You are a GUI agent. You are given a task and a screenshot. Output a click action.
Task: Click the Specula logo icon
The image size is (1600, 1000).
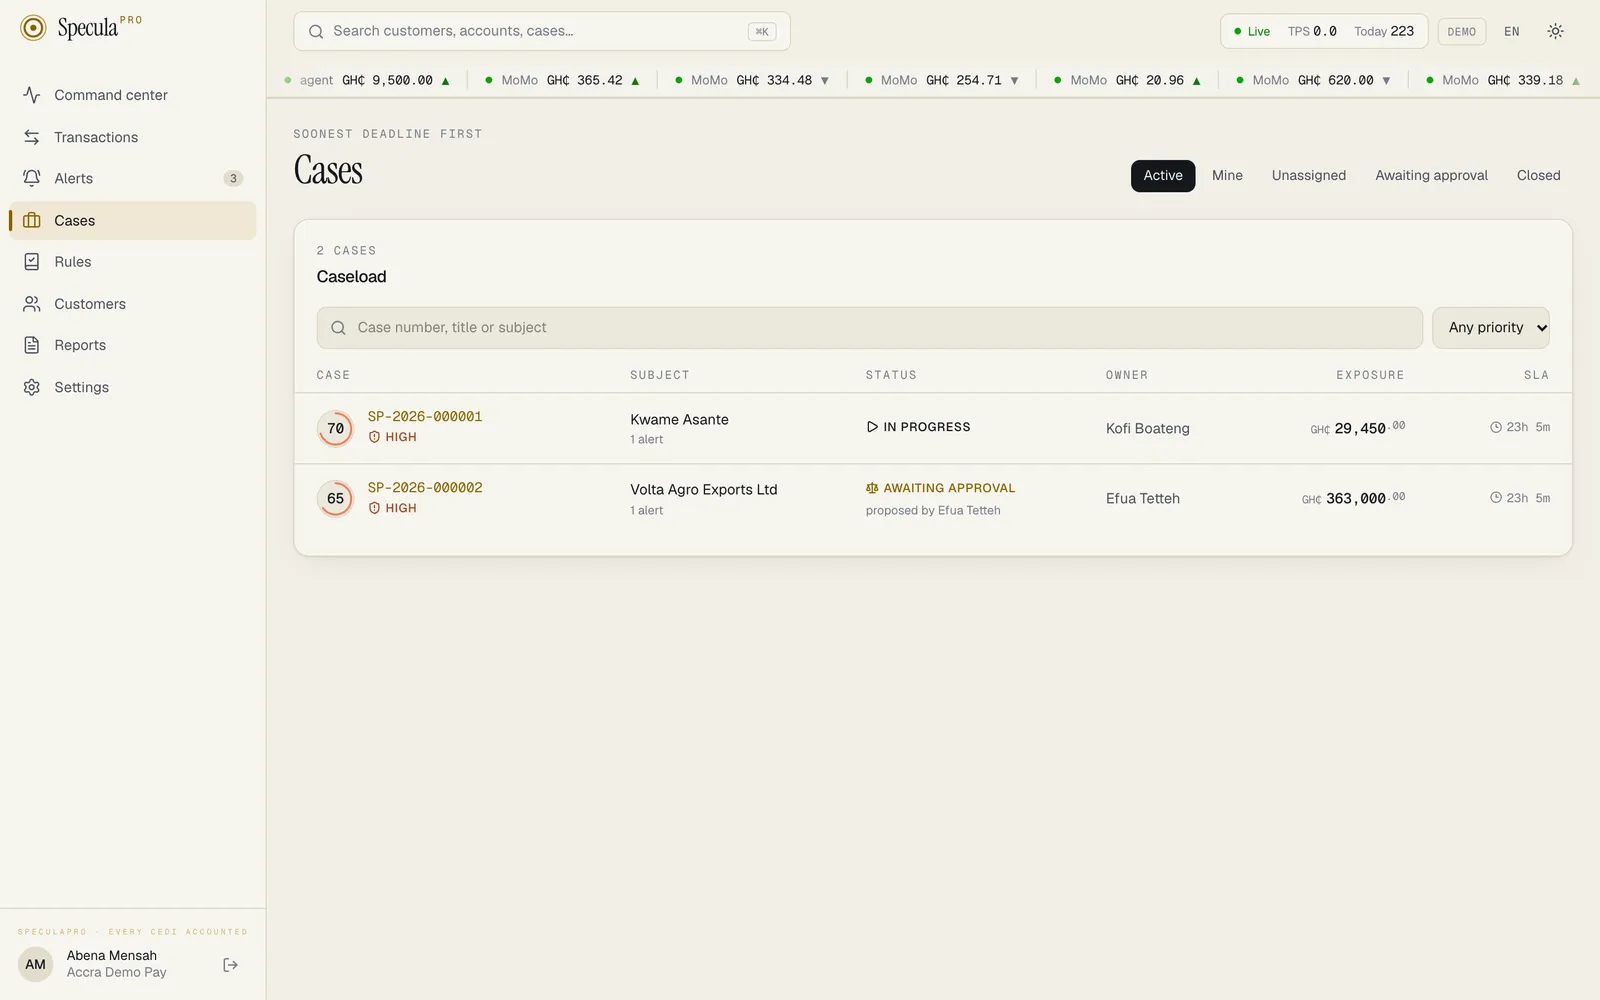click(33, 28)
